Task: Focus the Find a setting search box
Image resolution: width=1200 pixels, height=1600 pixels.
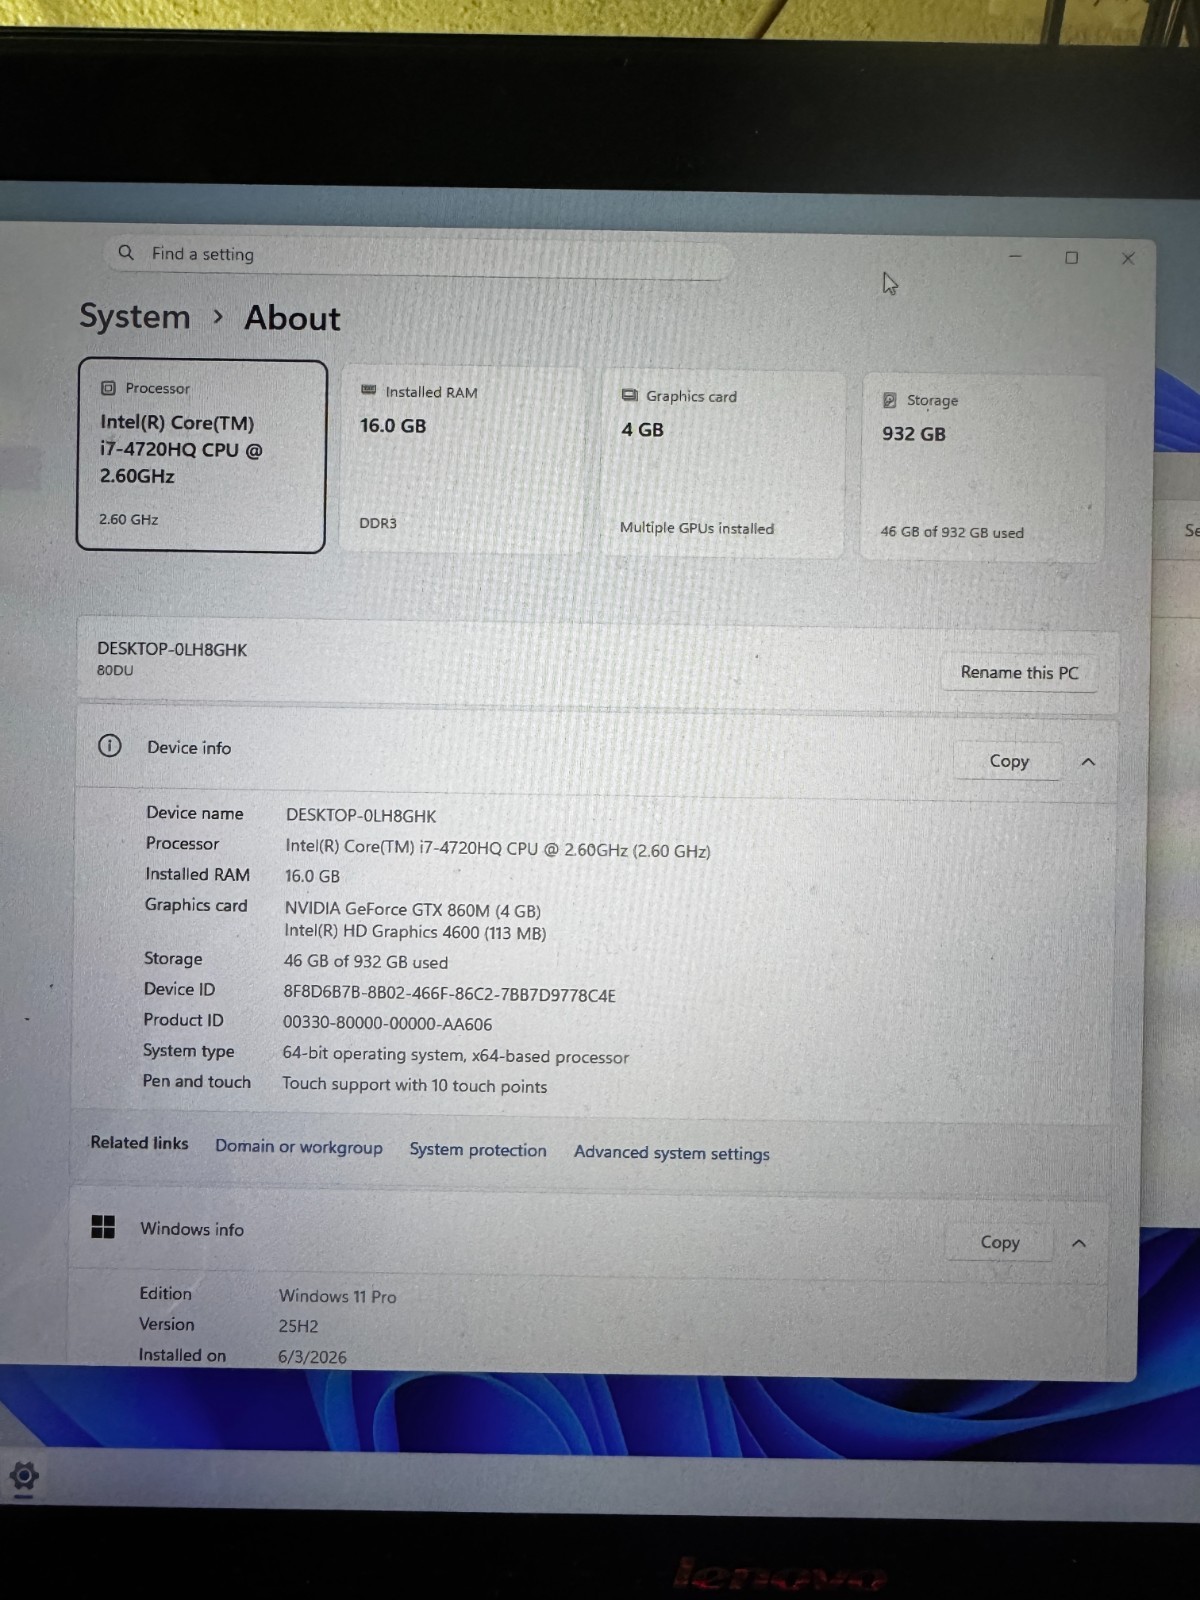Action: click(x=420, y=257)
